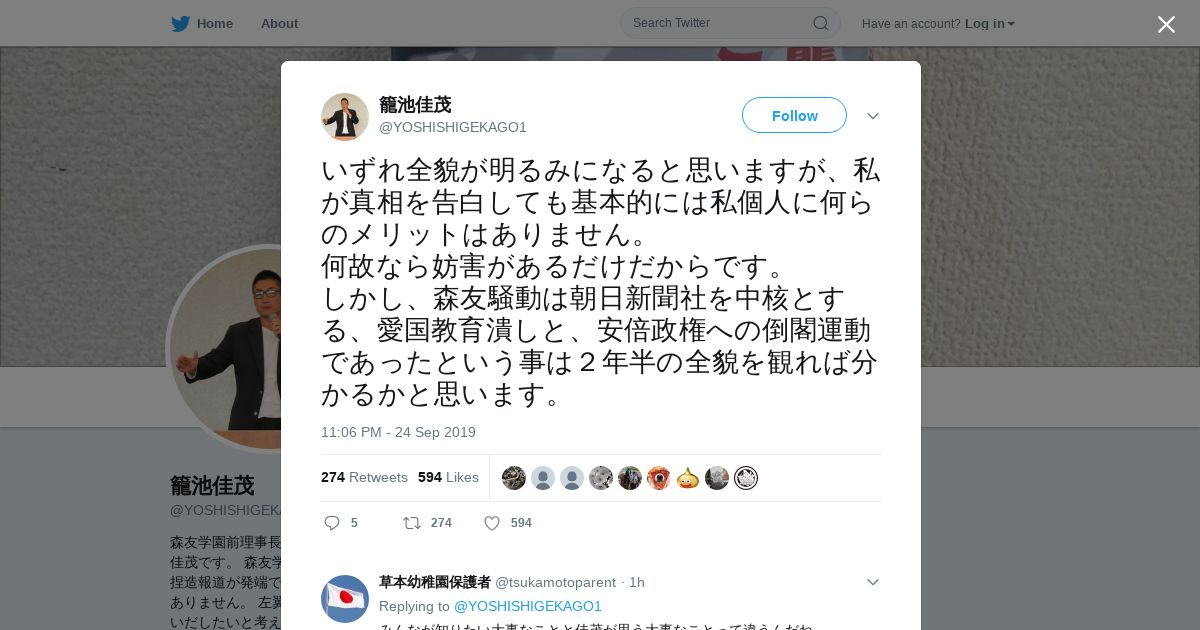Click the Twitter bird Home icon
Viewport: 1200px width, 630px height.
click(180, 24)
